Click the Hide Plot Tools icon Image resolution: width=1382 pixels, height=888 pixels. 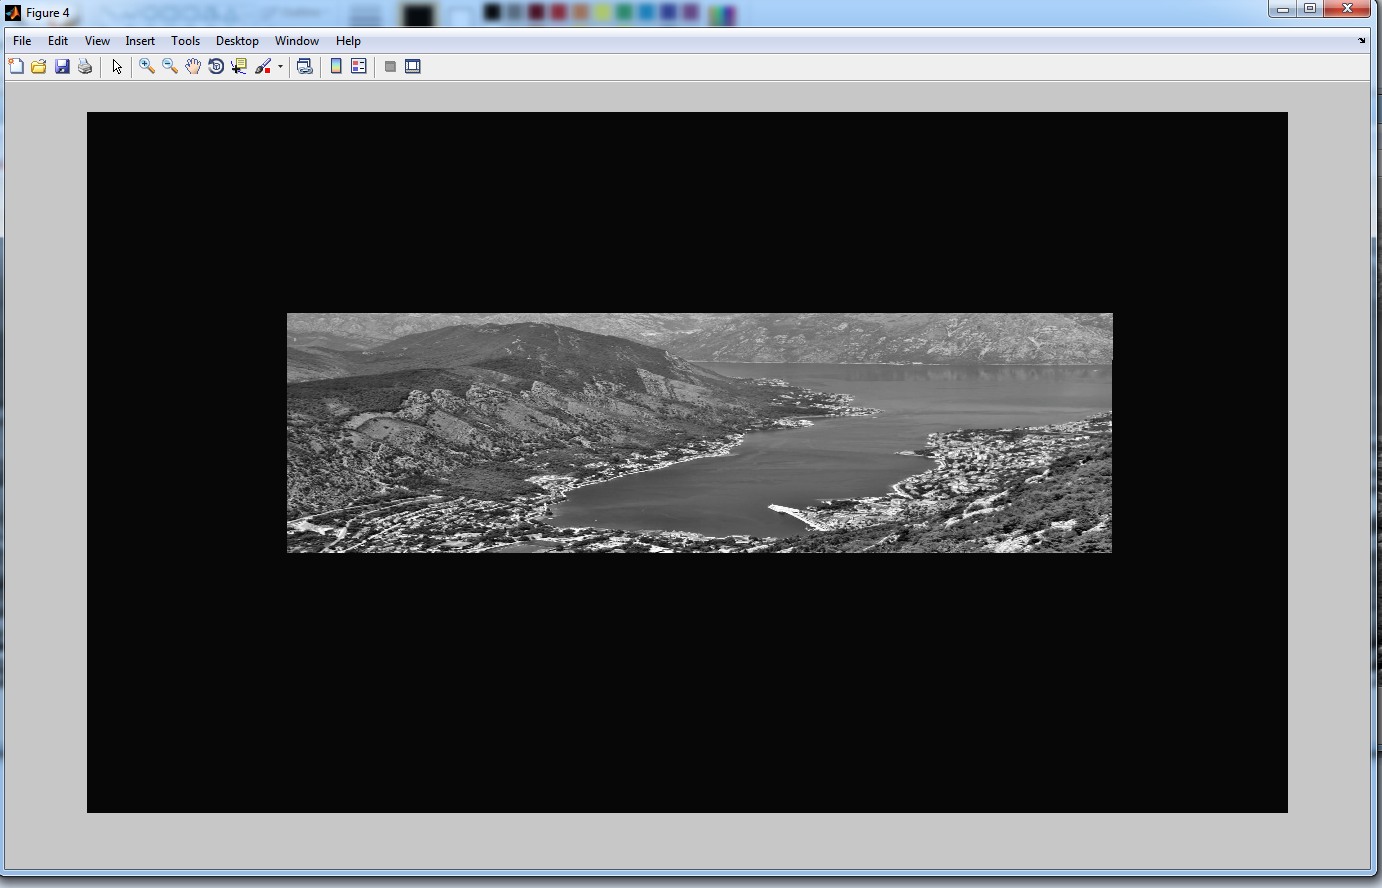point(390,66)
